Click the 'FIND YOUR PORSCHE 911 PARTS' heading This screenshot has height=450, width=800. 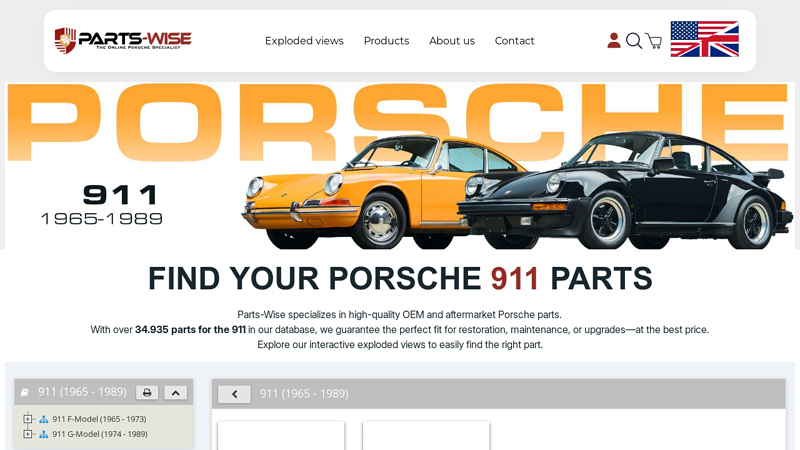pyautogui.click(x=400, y=279)
